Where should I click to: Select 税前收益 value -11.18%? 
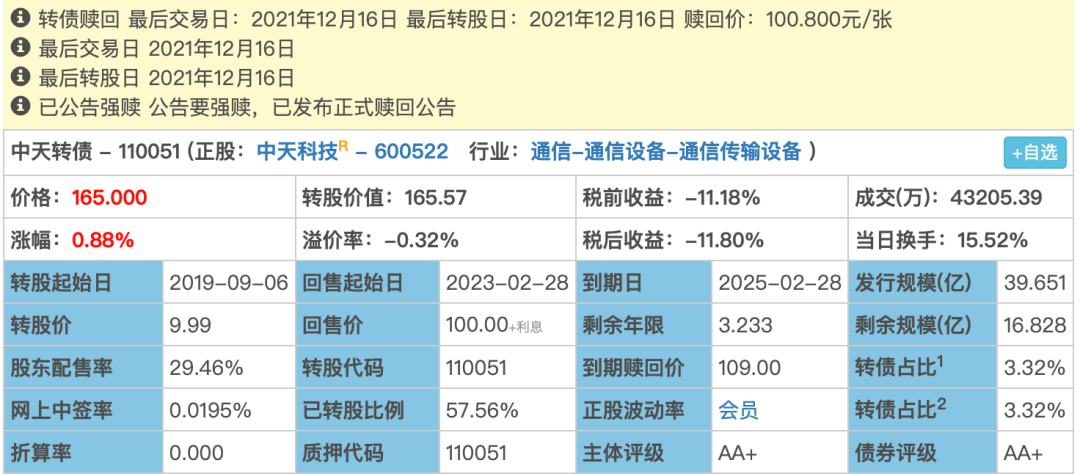[723, 198]
